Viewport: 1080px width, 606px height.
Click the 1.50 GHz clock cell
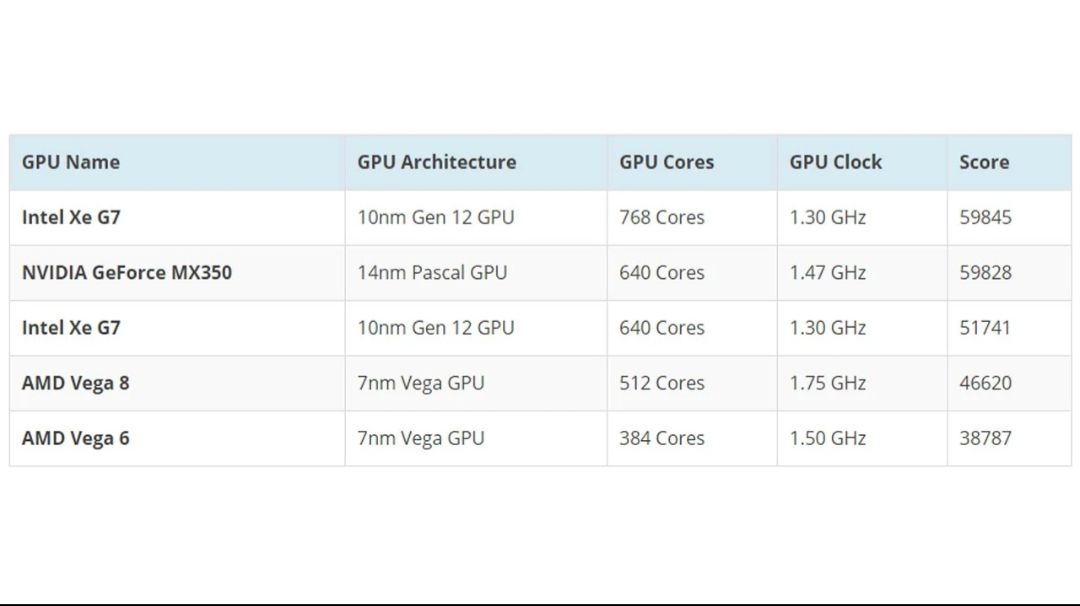click(828, 438)
